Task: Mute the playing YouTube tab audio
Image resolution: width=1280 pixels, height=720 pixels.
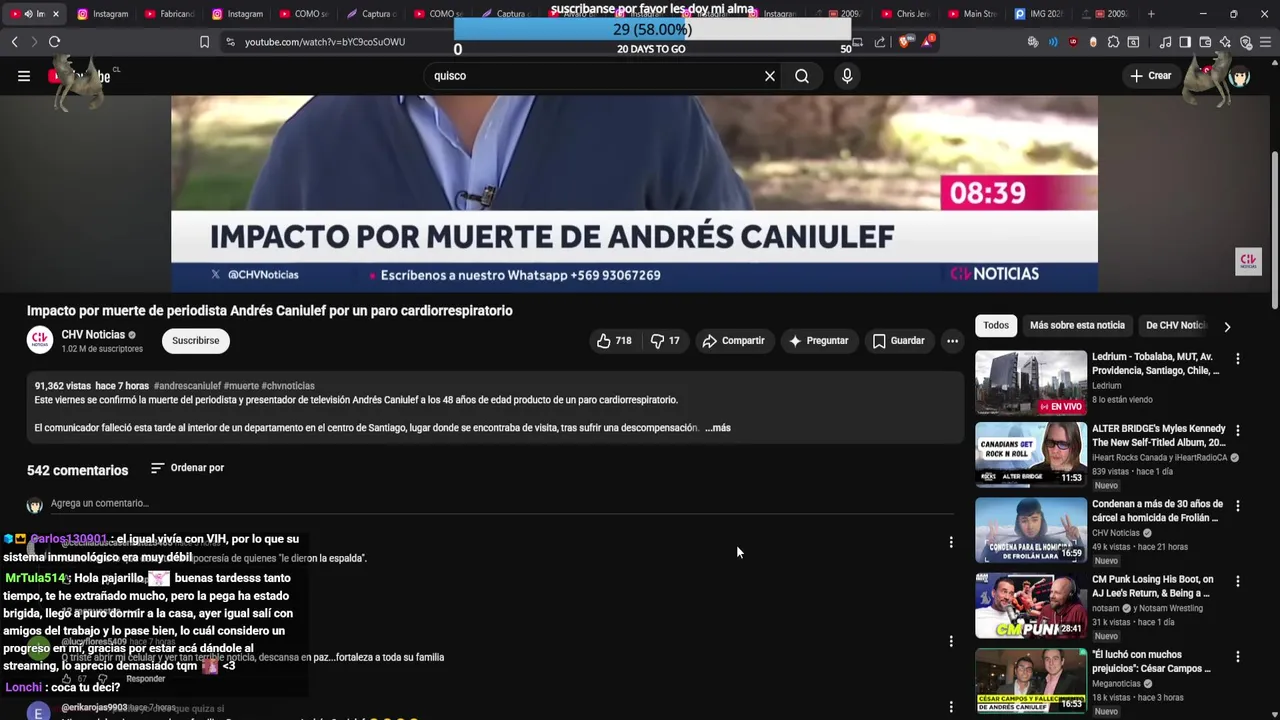Action: click(27, 14)
